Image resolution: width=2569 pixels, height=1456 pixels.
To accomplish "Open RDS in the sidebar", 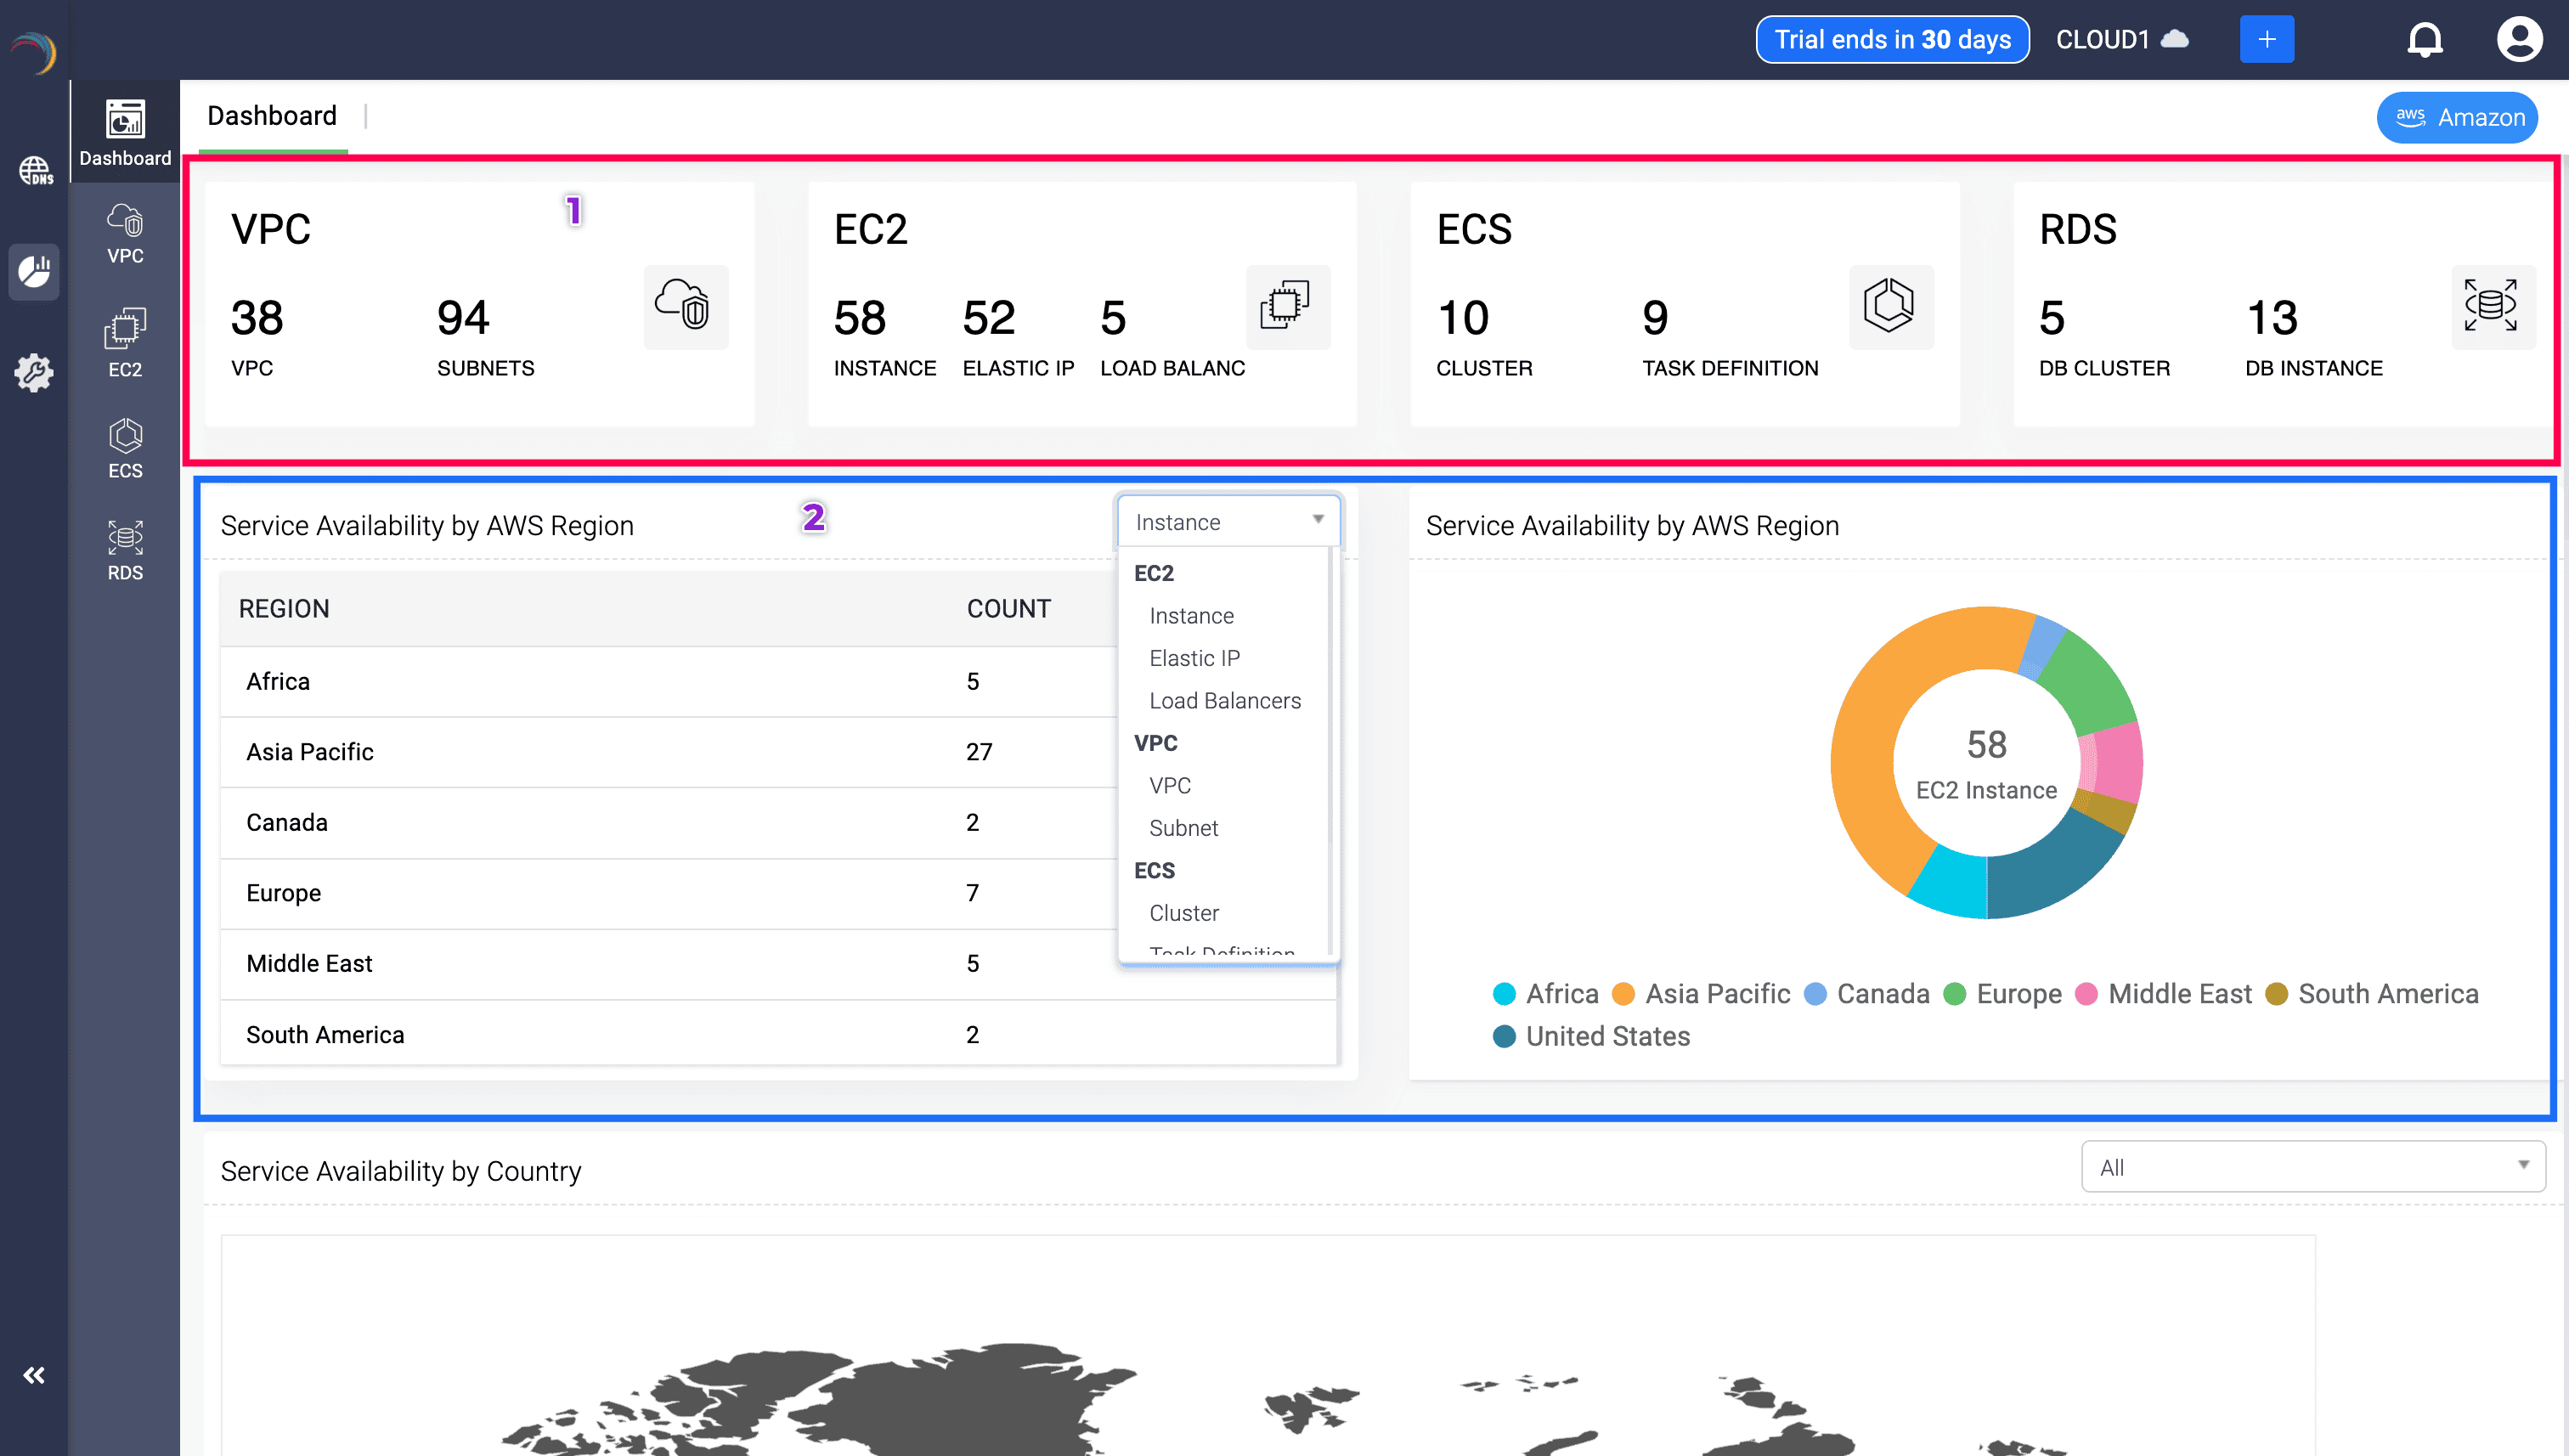I will click(125, 550).
